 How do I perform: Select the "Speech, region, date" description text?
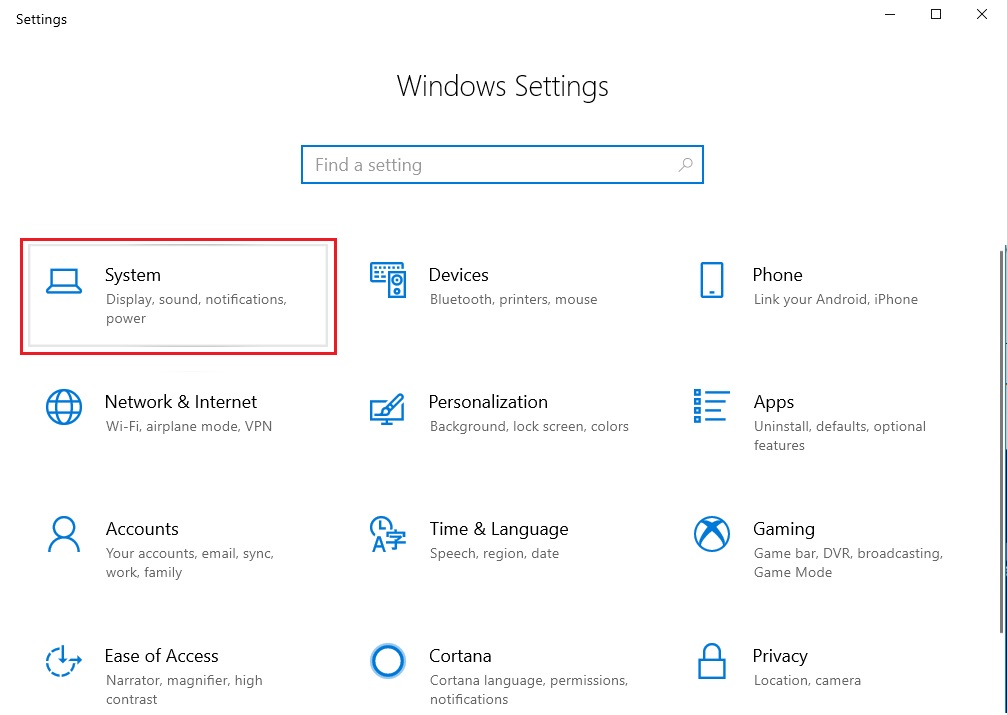pos(494,554)
